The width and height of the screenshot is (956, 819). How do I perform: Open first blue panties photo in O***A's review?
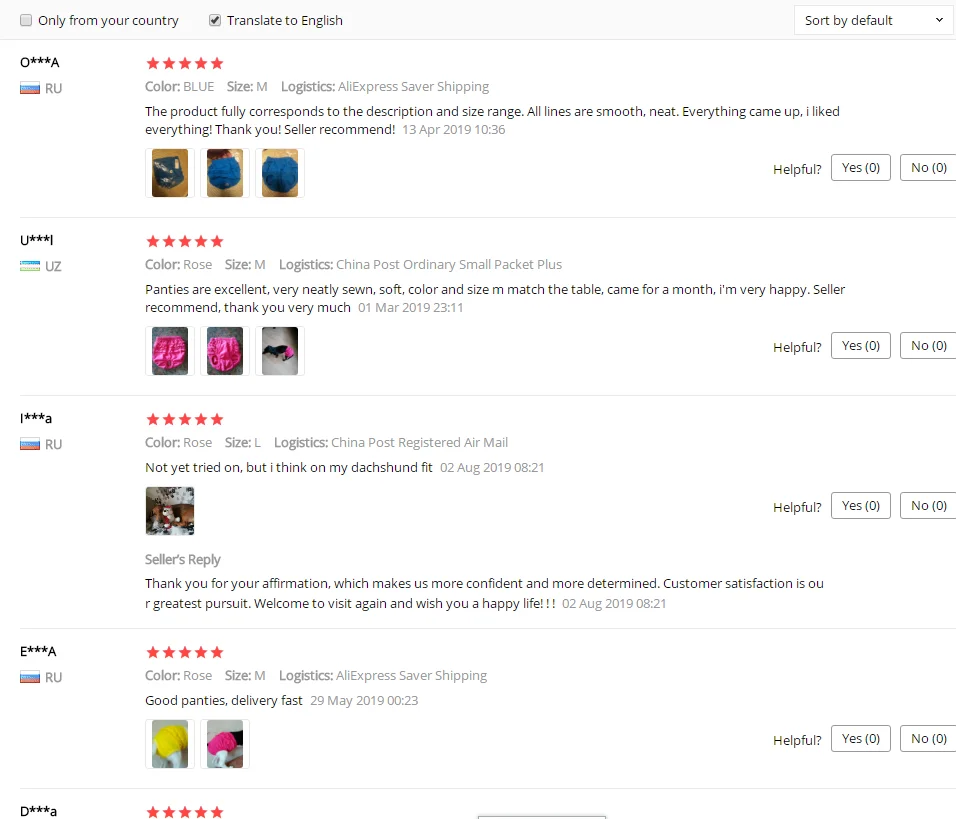[170, 173]
